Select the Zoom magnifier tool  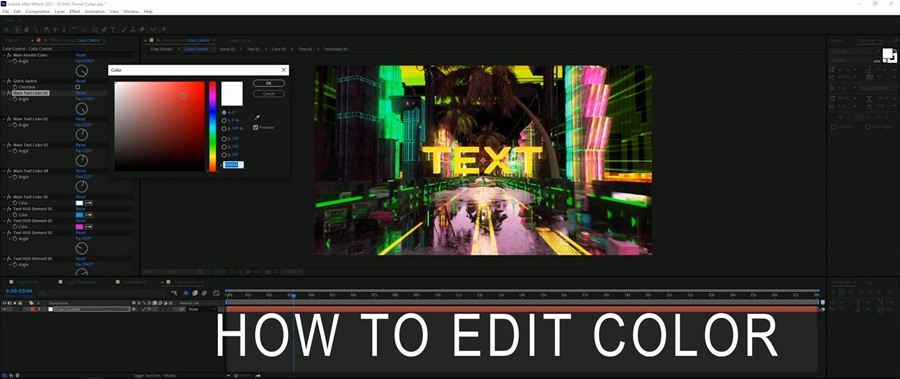(x=35, y=29)
